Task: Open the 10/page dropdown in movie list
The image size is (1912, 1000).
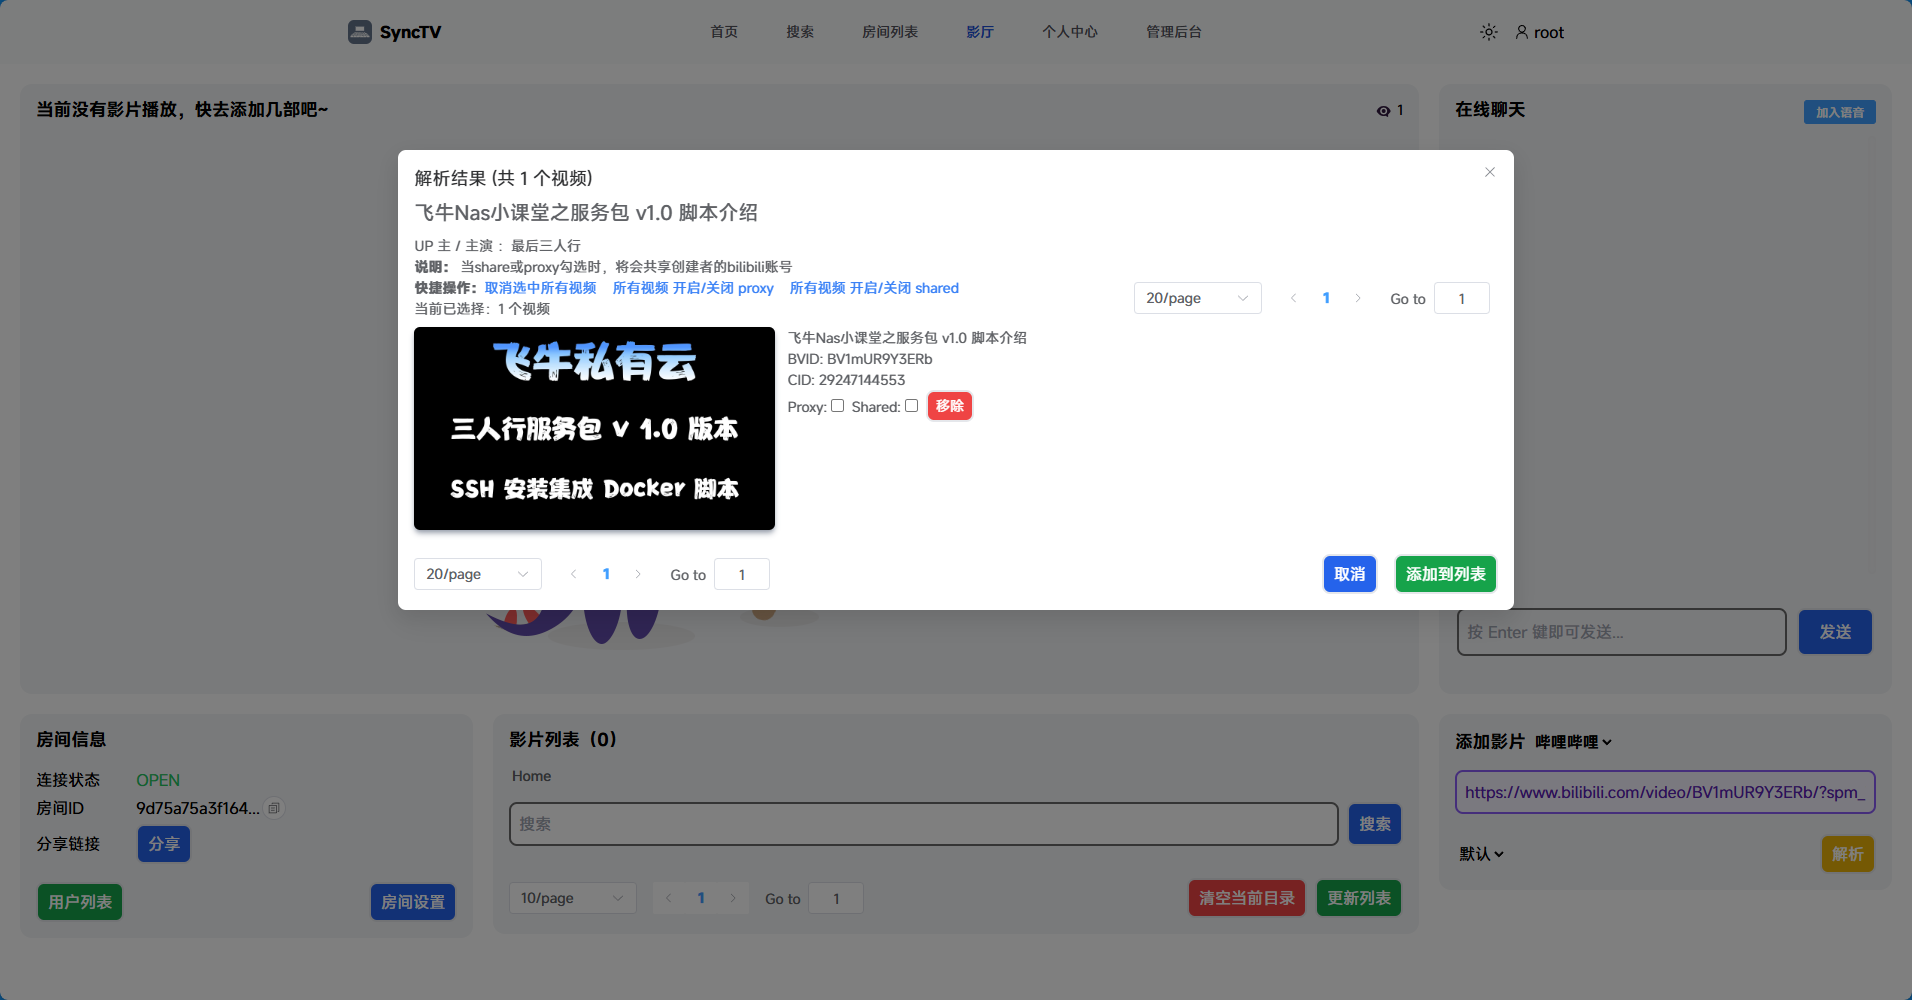Action: [x=572, y=898]
